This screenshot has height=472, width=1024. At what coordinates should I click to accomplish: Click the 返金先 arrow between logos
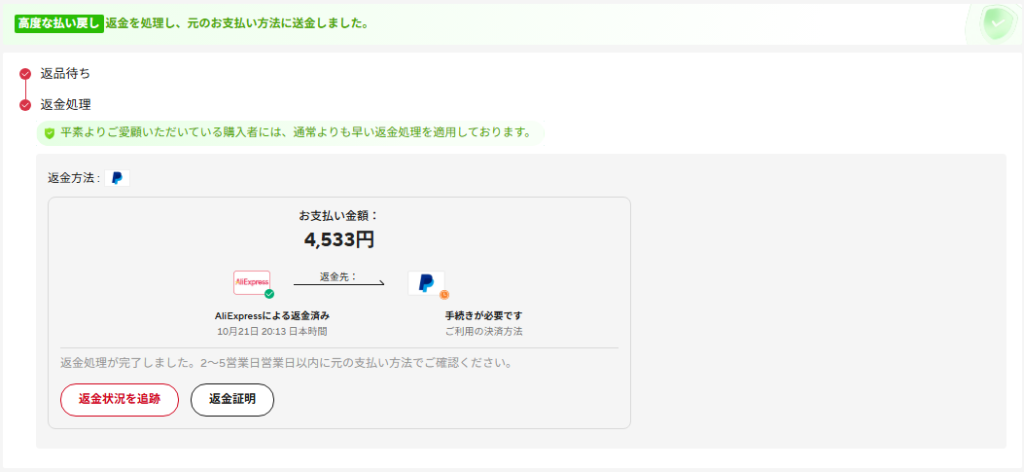coord(338,283)
